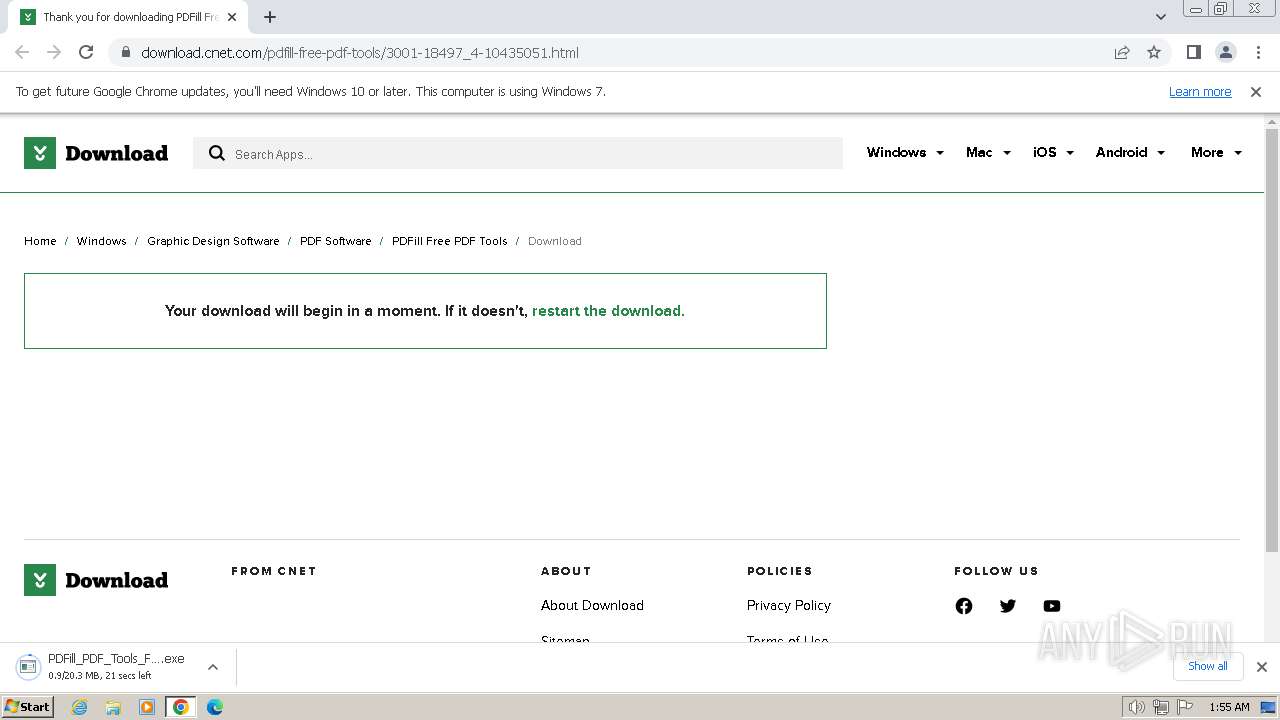The height and width of the screenshot is (720, 1280).
Task: Toggle the Chrome side panel icon
Action: pos(1194,52)
